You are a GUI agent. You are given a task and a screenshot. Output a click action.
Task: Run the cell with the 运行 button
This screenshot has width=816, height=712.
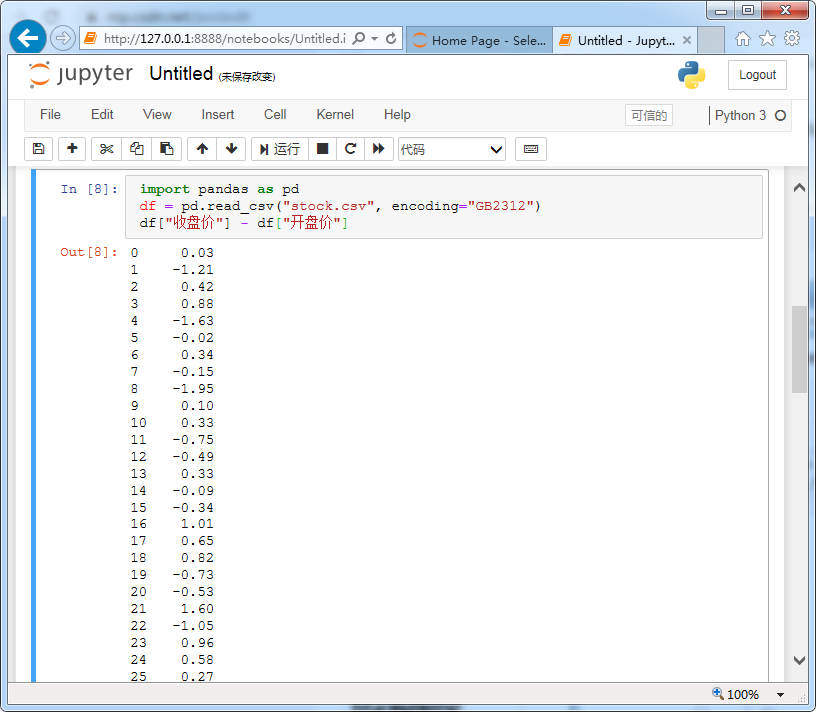coord(280,149)
